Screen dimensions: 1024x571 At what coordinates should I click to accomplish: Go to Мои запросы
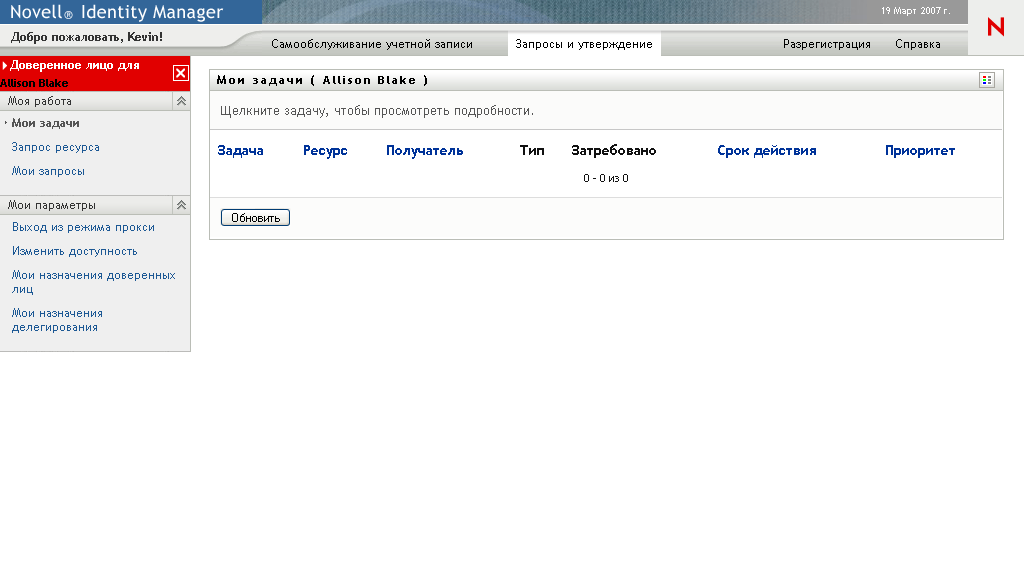pyautogui.click(x=48, y=171)
